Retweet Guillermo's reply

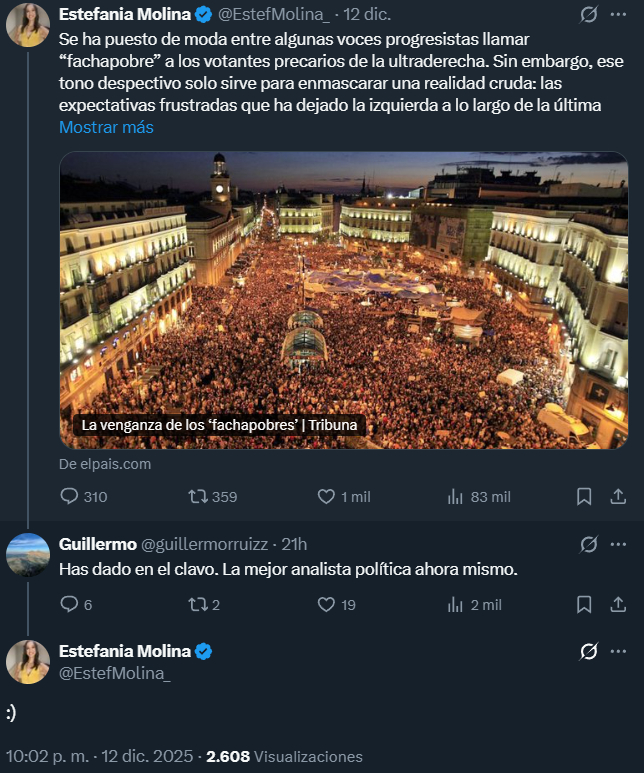point(198,604)
